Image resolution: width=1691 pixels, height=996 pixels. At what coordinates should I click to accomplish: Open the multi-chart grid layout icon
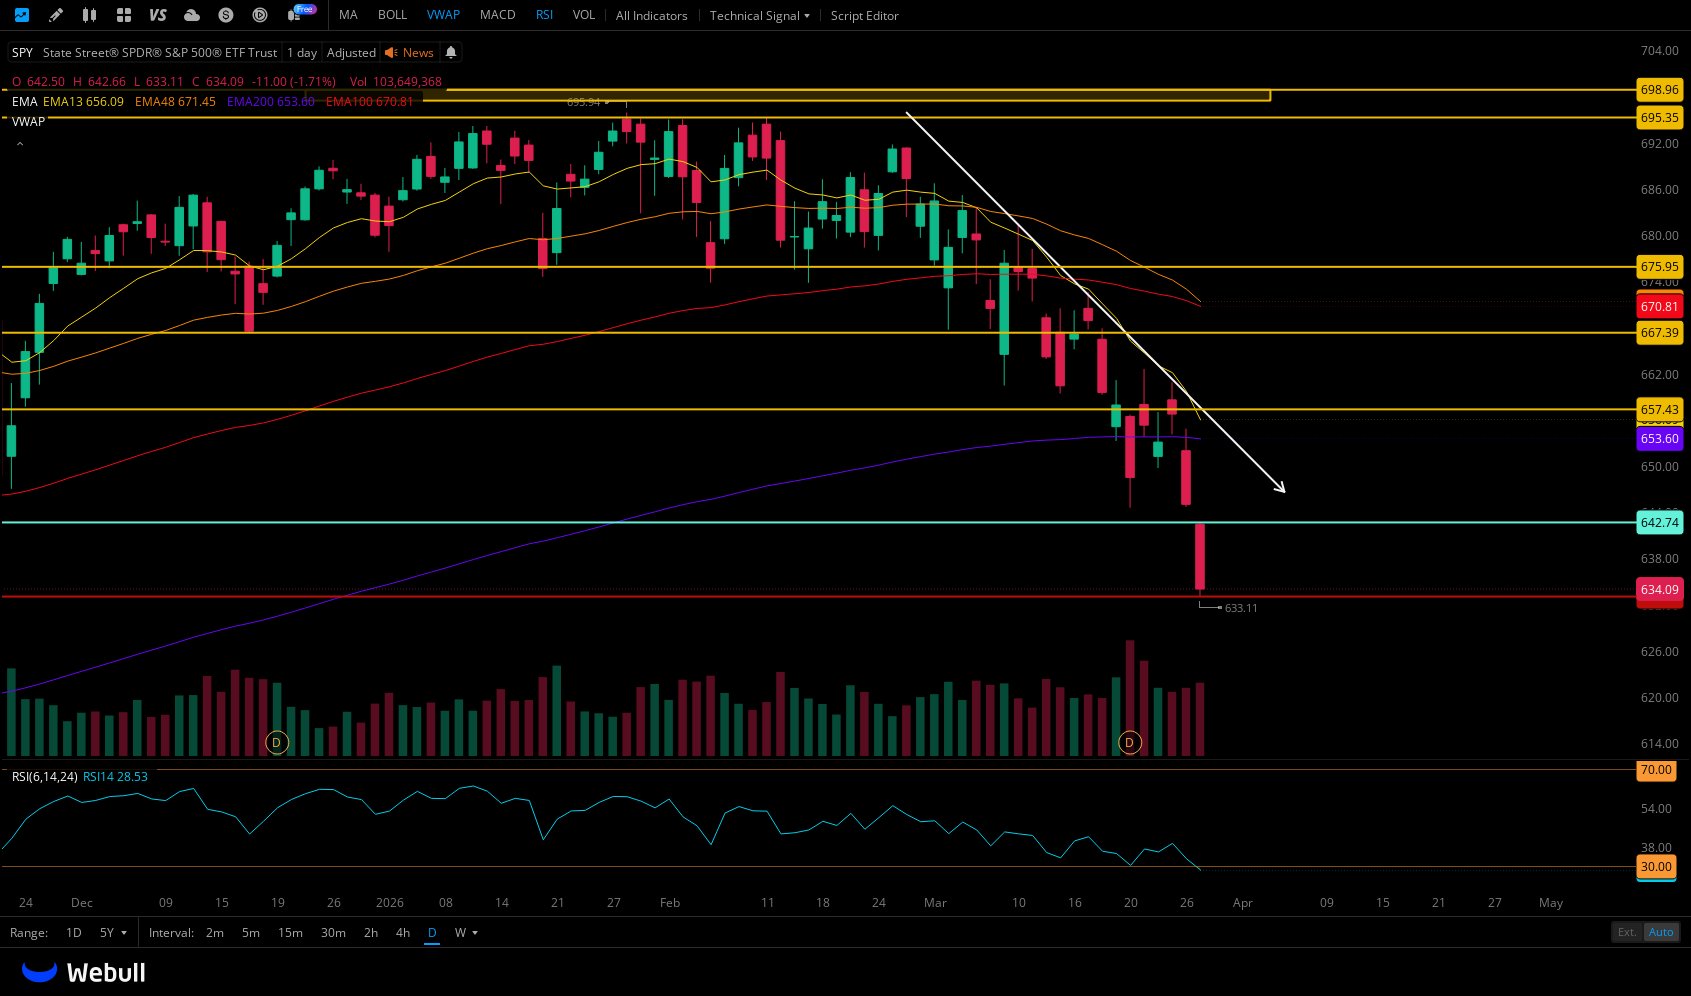[x=124, y=15]
